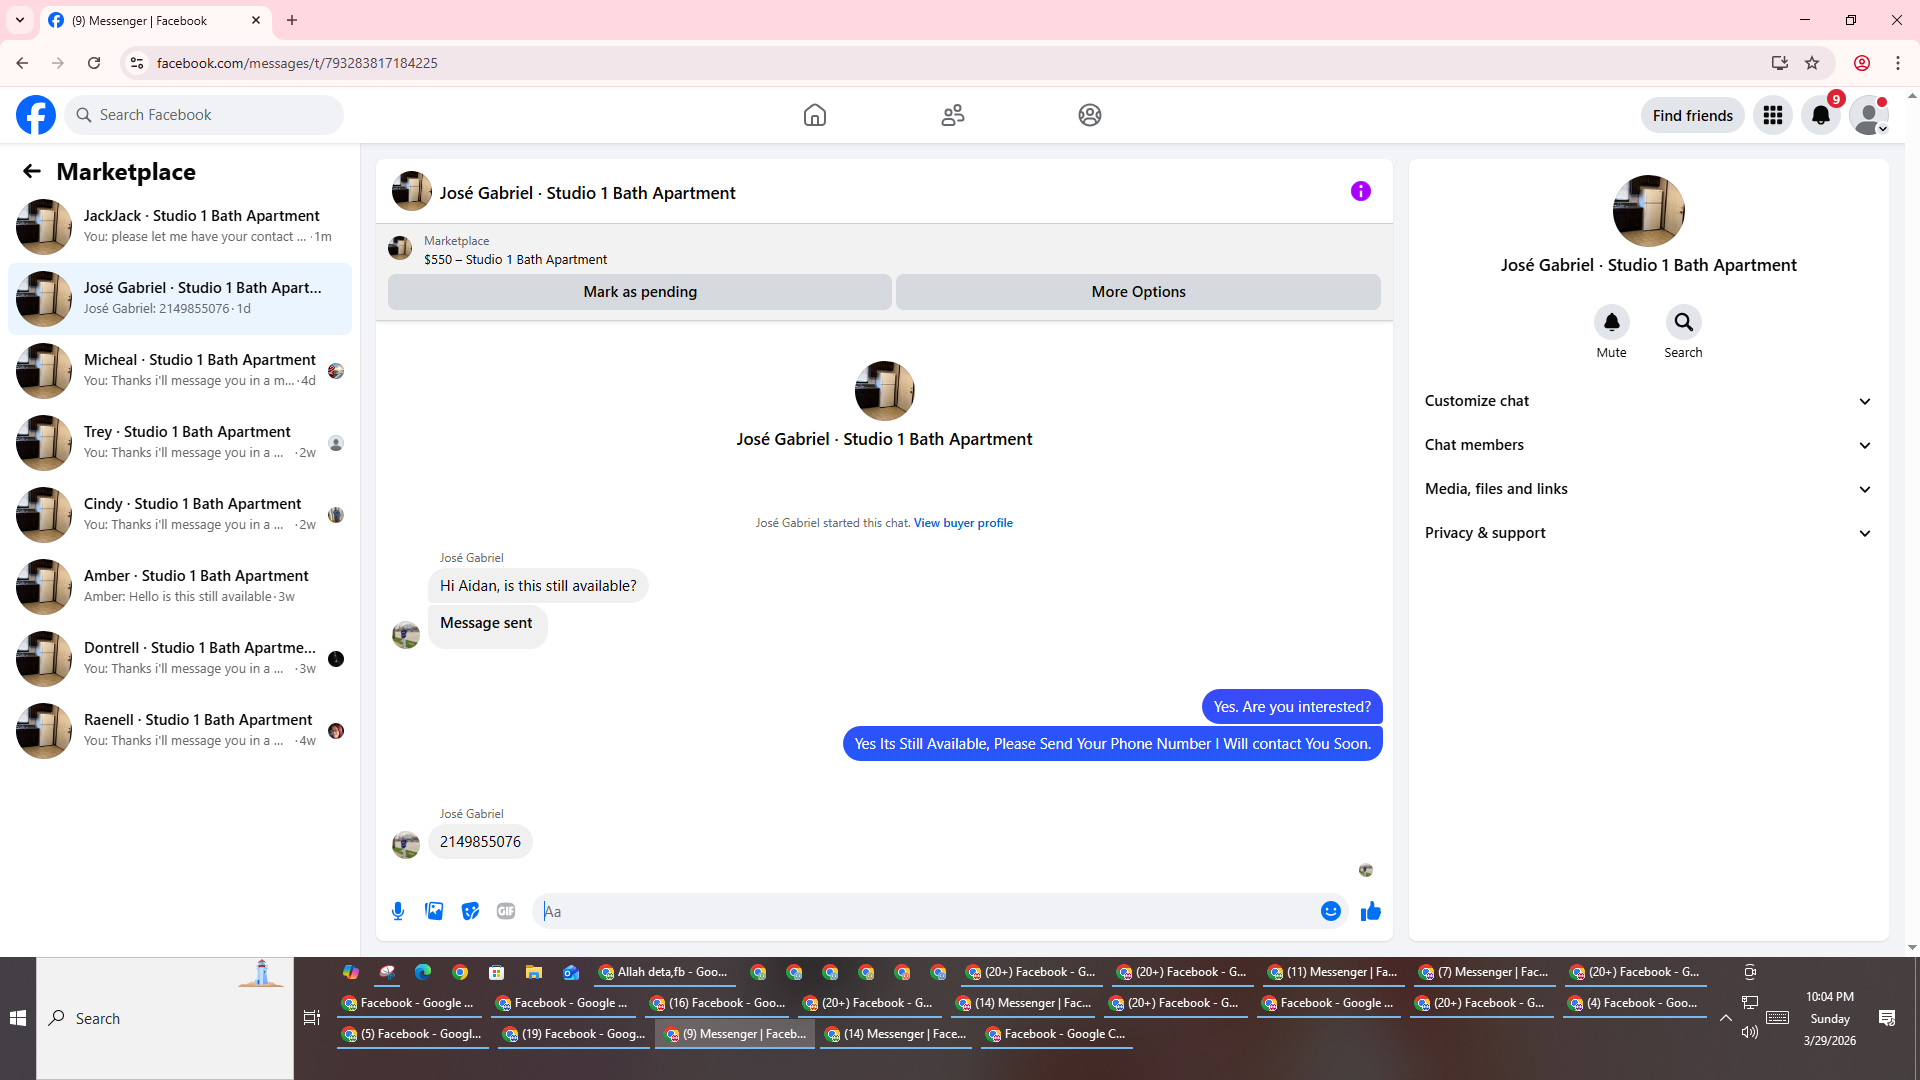Expand the Privacy & support section
Viewport: 1920px width, 1080px height.
(1648, 533)
